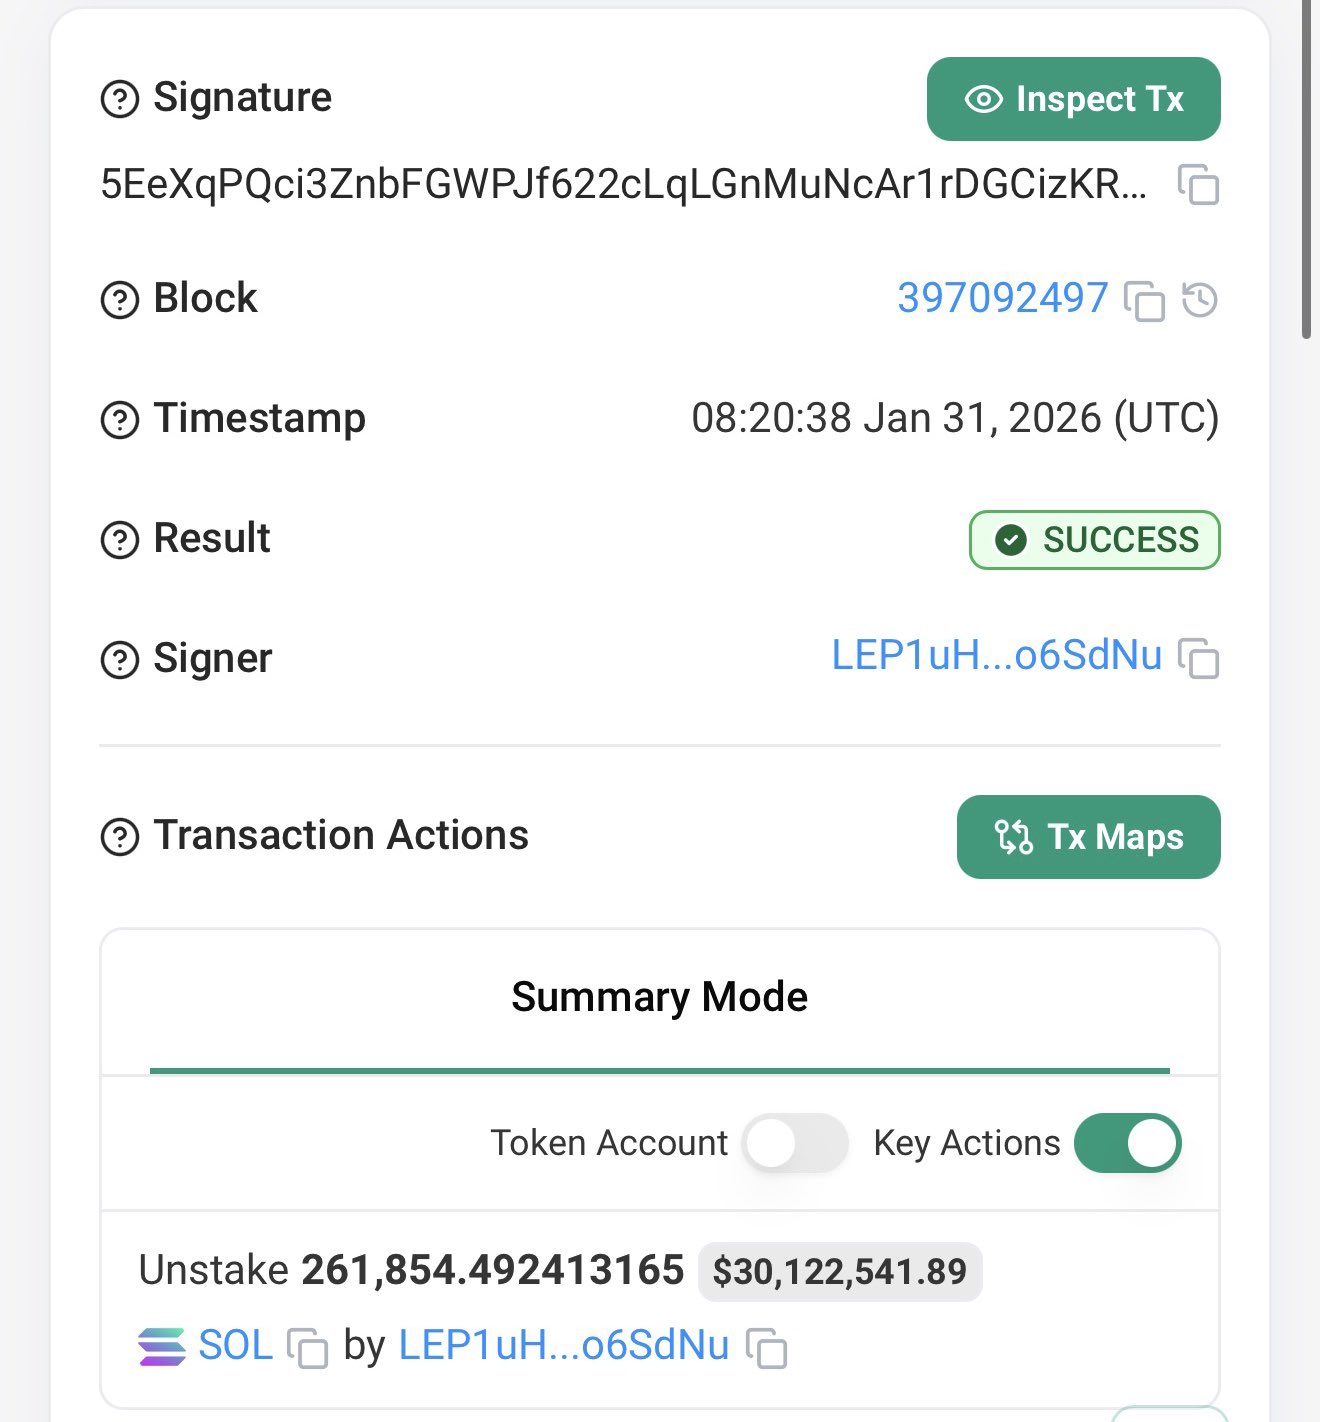Open the SOL token link
The height and width of the screenshot is (1422, 1320).
(x=235, y=1345)
